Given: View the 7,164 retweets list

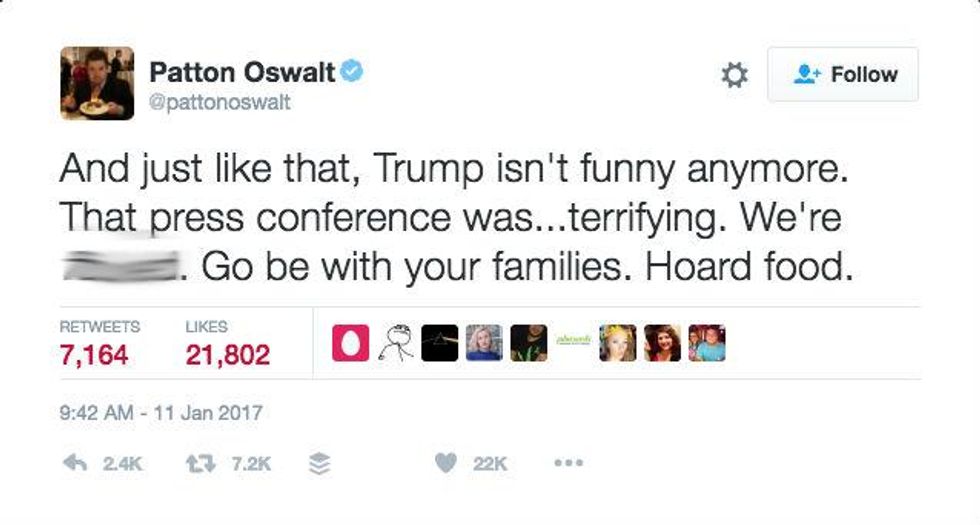Looking at the screenshot, I should [x=94, y=354].
